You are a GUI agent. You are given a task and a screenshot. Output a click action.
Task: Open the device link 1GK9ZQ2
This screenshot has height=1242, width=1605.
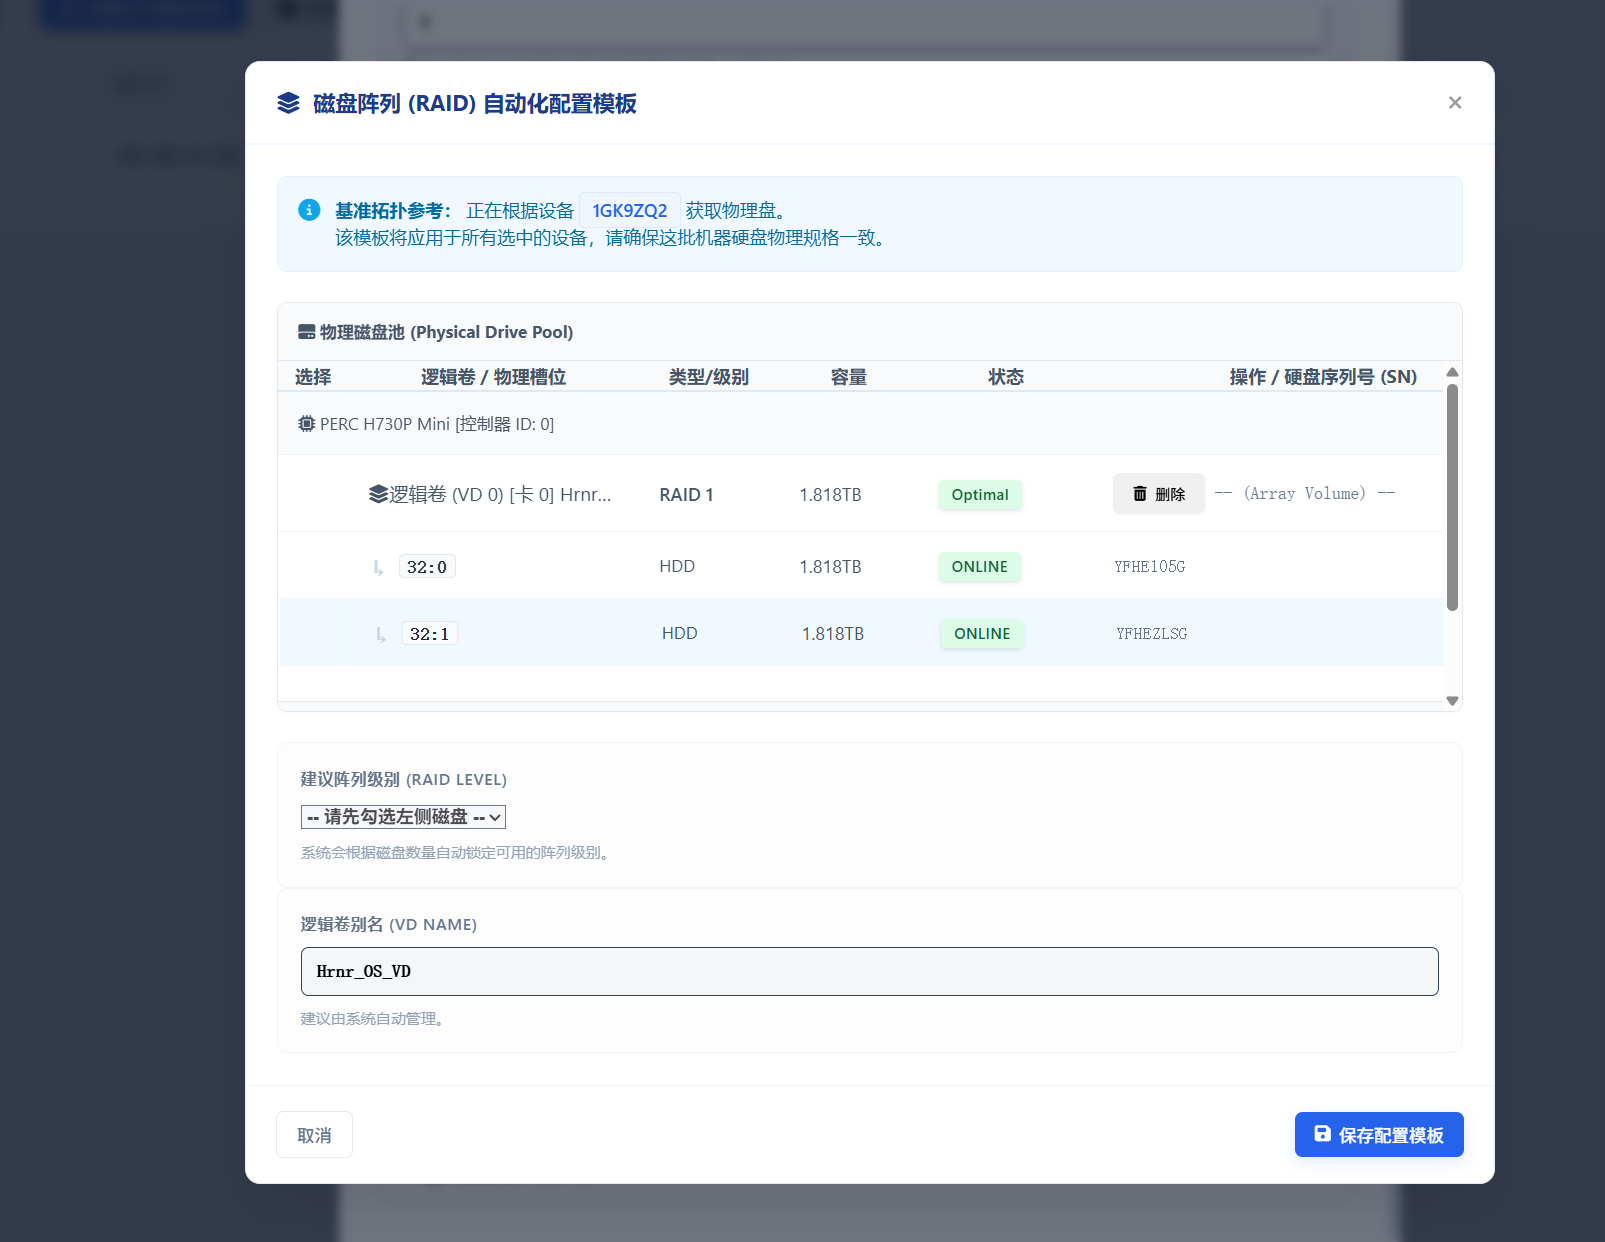(629, 210)
